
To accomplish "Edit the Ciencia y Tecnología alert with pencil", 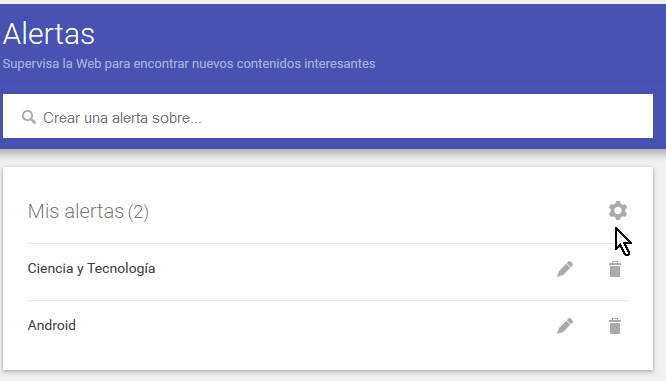I will (x=565, y=269).
